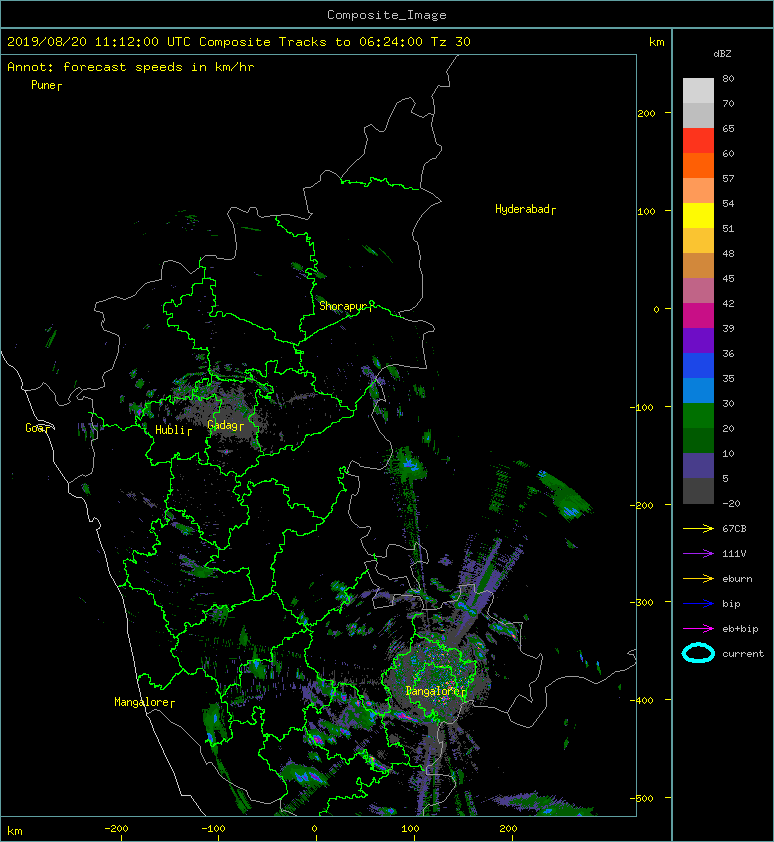
Task: Click the tan 48 dBZ color swatch
Action: point(698,265)
